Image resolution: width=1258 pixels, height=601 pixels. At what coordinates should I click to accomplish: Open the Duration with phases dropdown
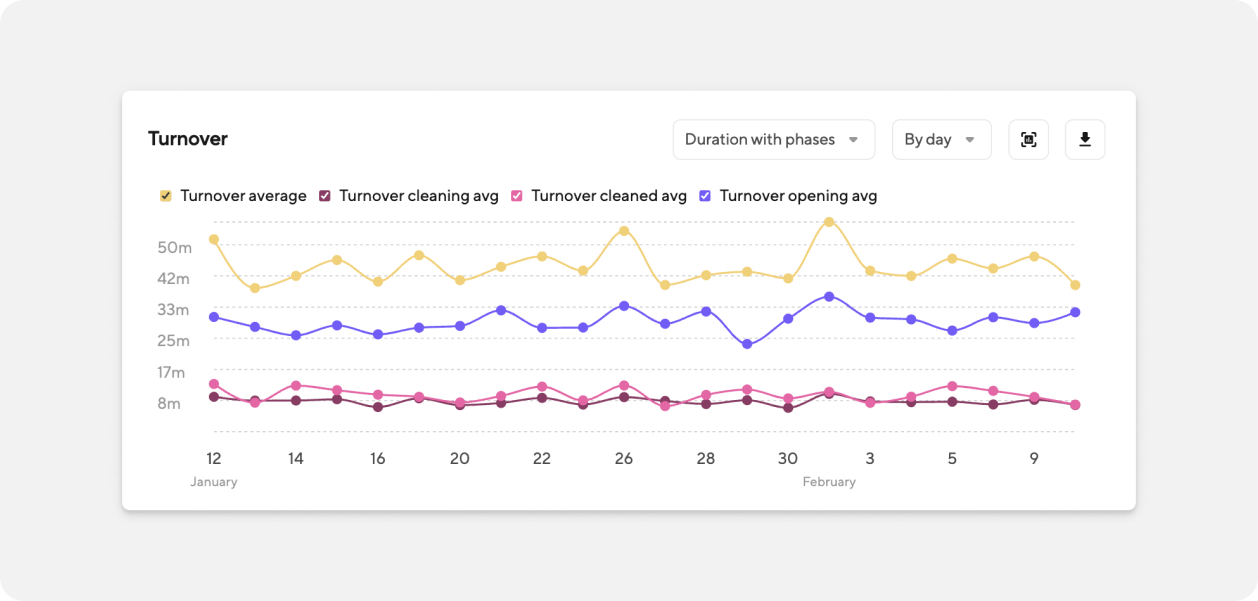pos(774,140)
